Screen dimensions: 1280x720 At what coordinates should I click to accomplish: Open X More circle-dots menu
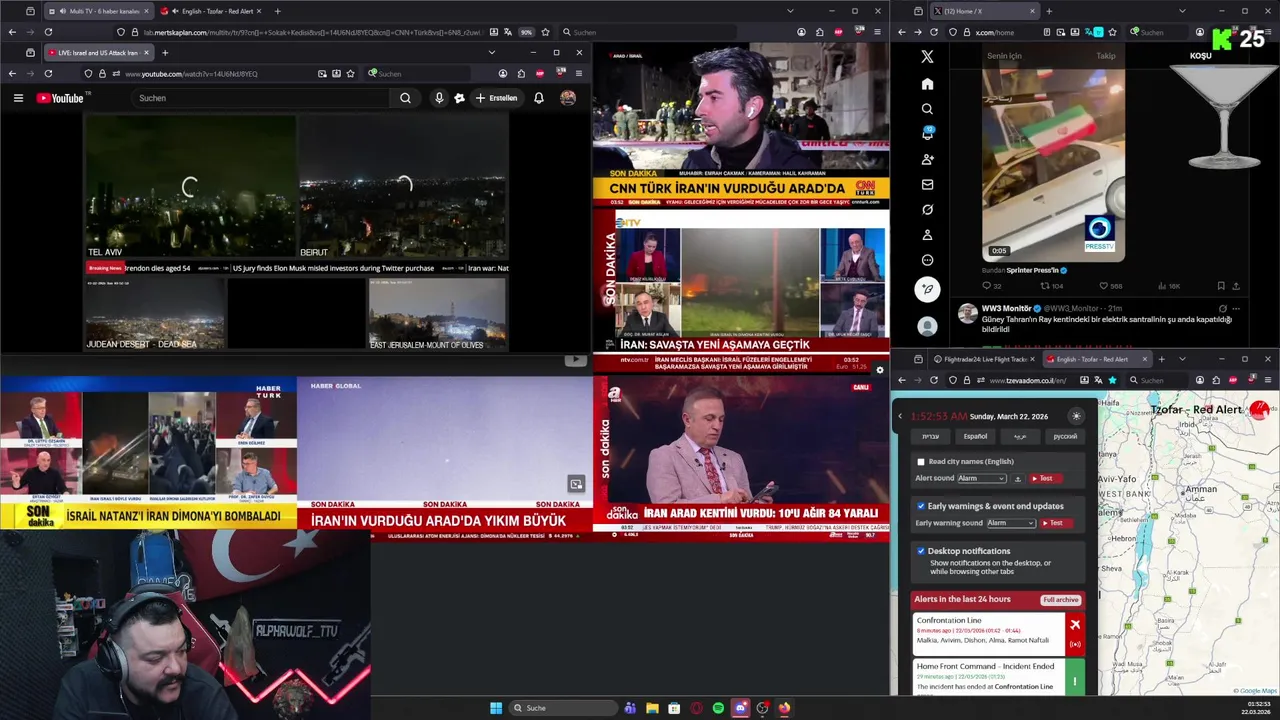[927, 260]
